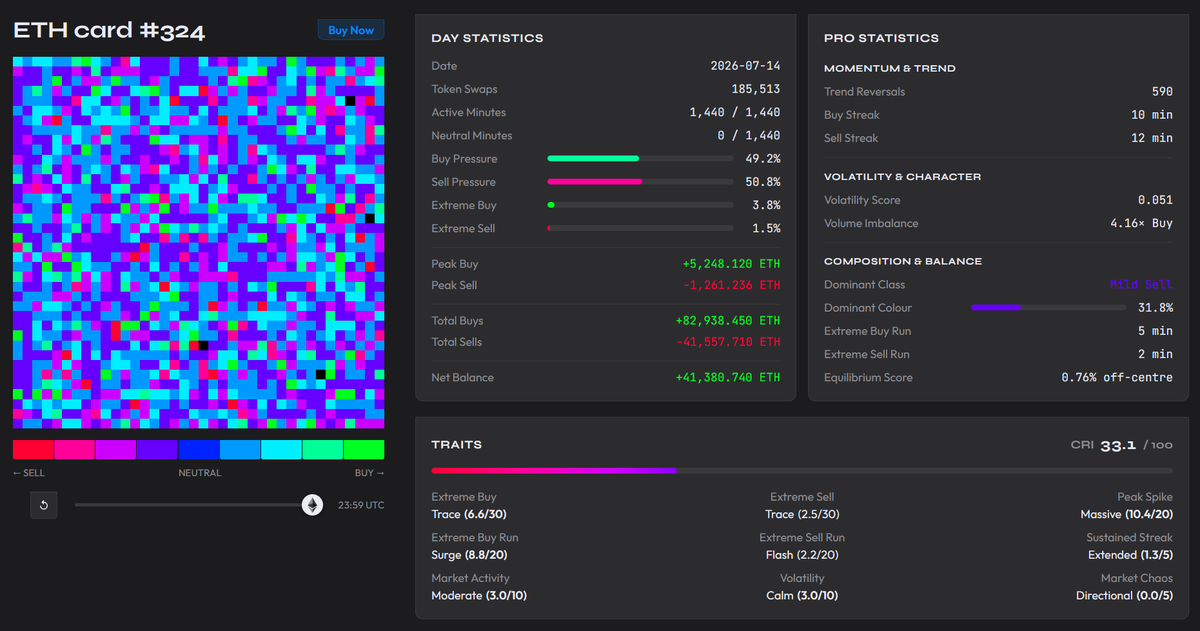The height and width of the screenshot is (631, 1200).
Task: Click the TRAITS heading
Action: (456, 445)
